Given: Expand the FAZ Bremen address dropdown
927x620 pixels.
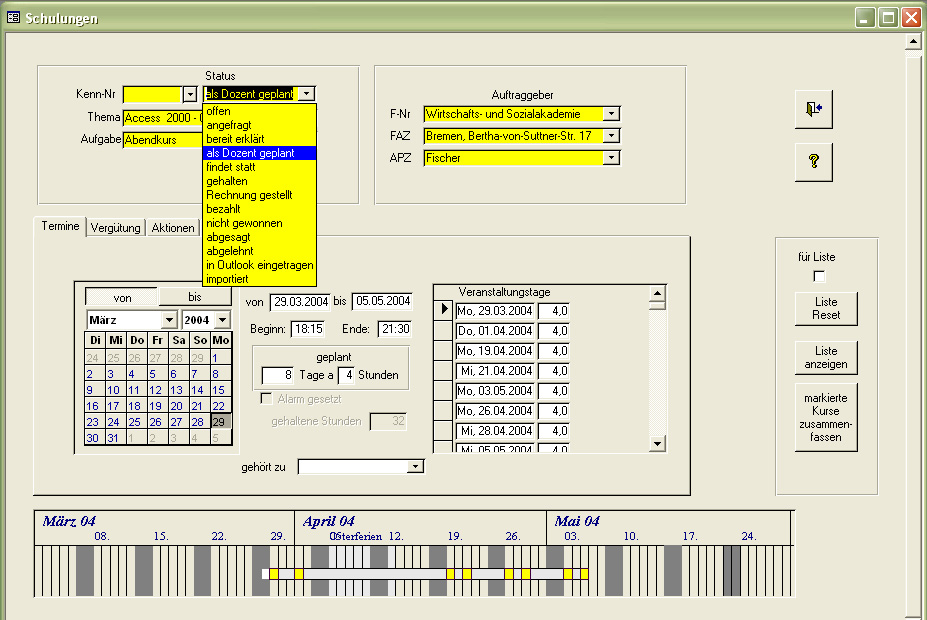Looking at the screenshot, I should click(x=612, y=135).
